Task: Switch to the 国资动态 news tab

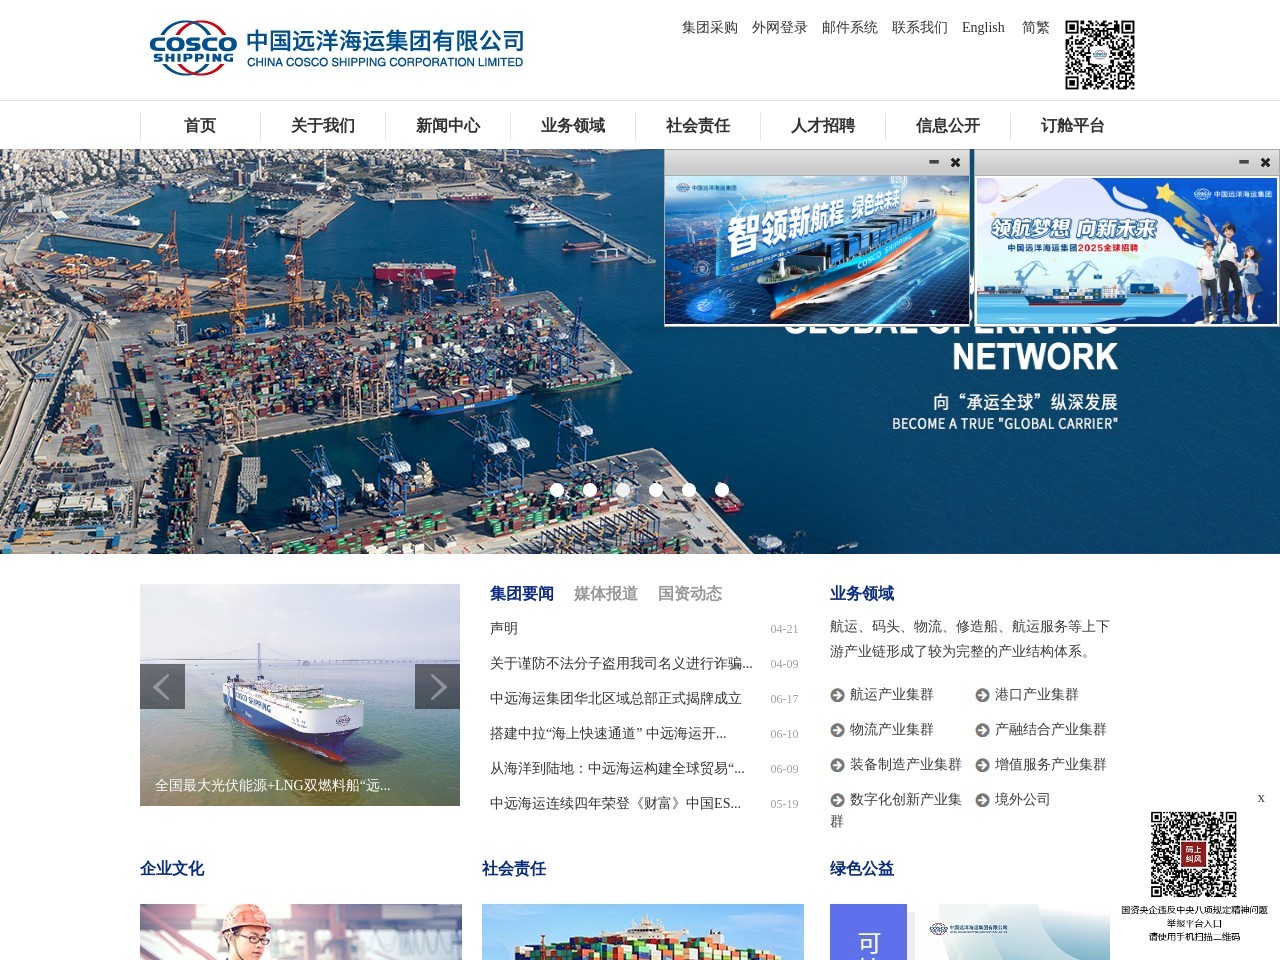Action: coord(690,594)
